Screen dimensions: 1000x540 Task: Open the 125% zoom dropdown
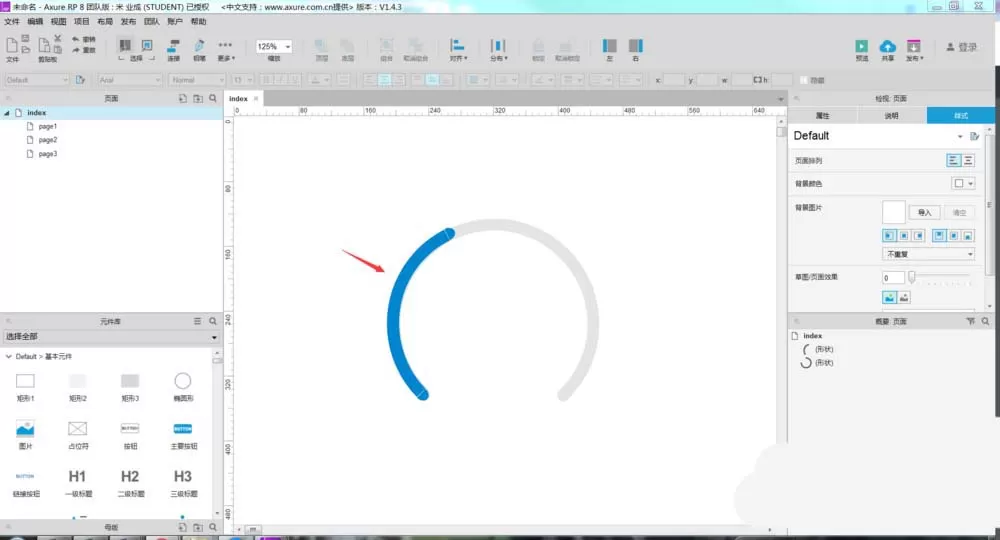[x=274, y=47]
